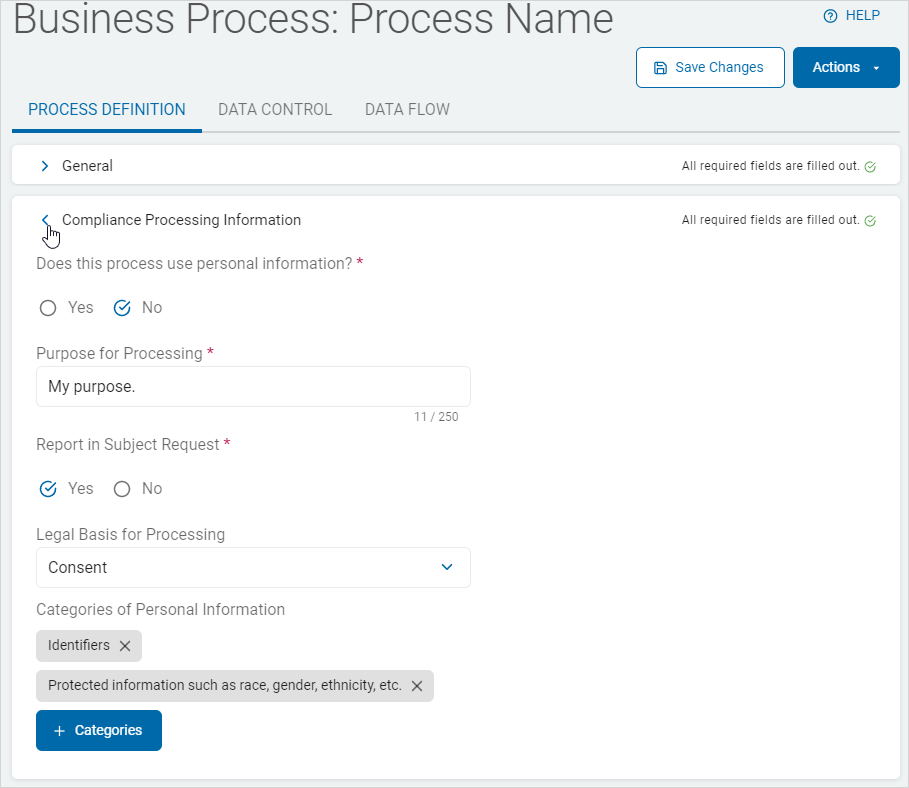Click the Purpose for Processing text field

click(253, 387)
